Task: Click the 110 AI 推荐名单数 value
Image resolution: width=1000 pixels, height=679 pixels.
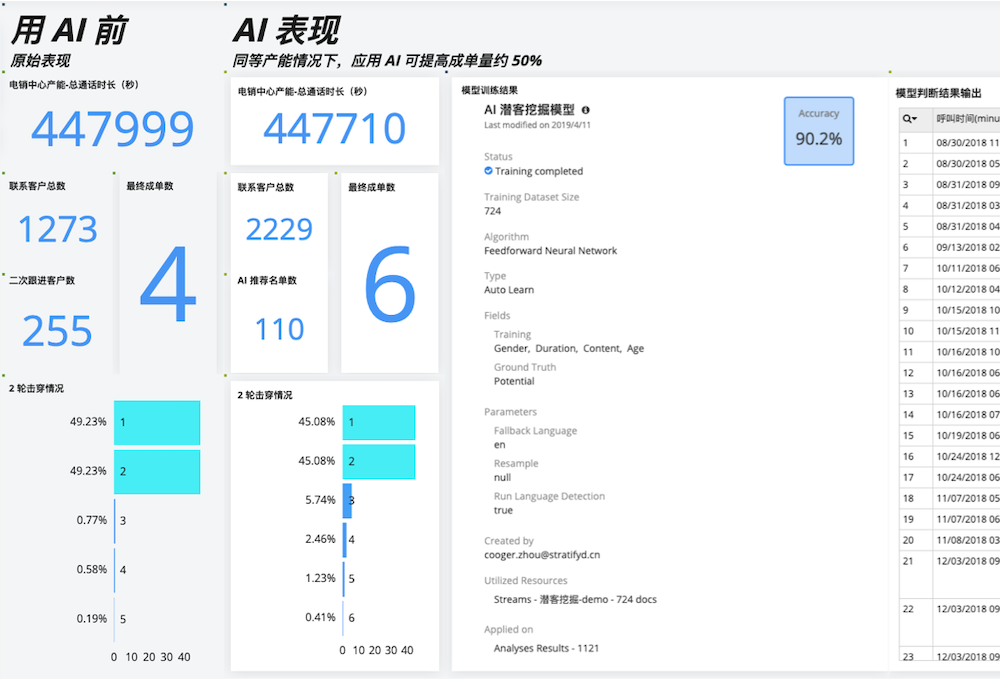Action: pyautogui.click(x=279, y=329)
